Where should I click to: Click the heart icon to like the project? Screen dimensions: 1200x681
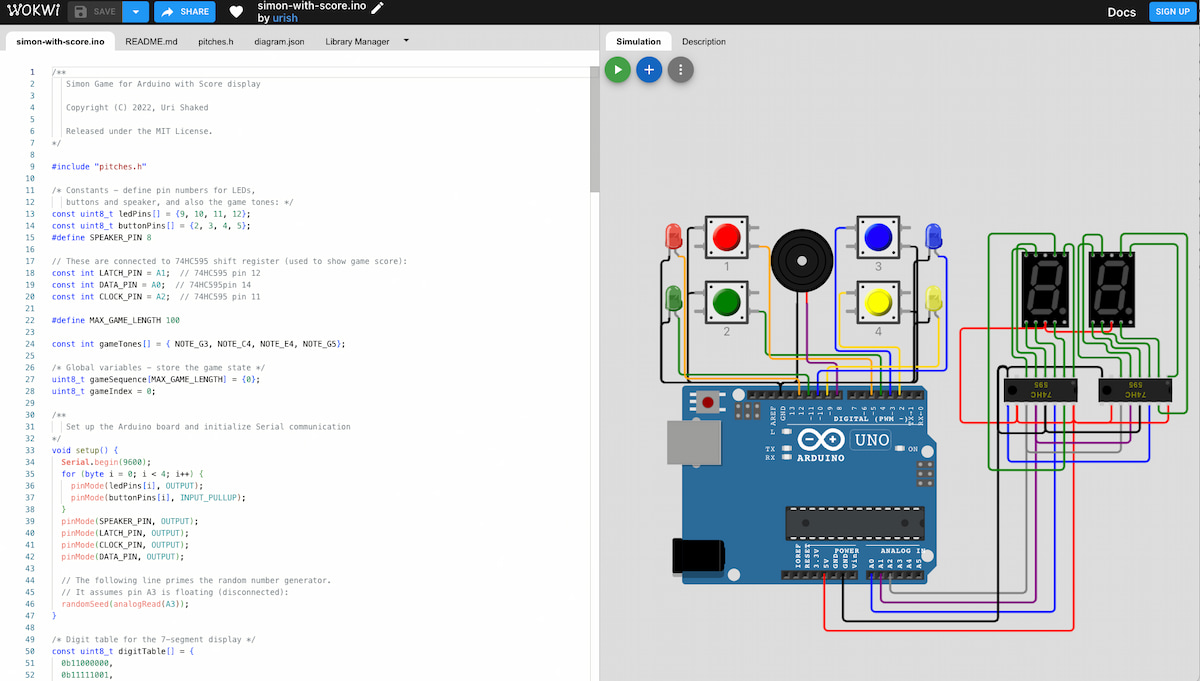point(236,12)
